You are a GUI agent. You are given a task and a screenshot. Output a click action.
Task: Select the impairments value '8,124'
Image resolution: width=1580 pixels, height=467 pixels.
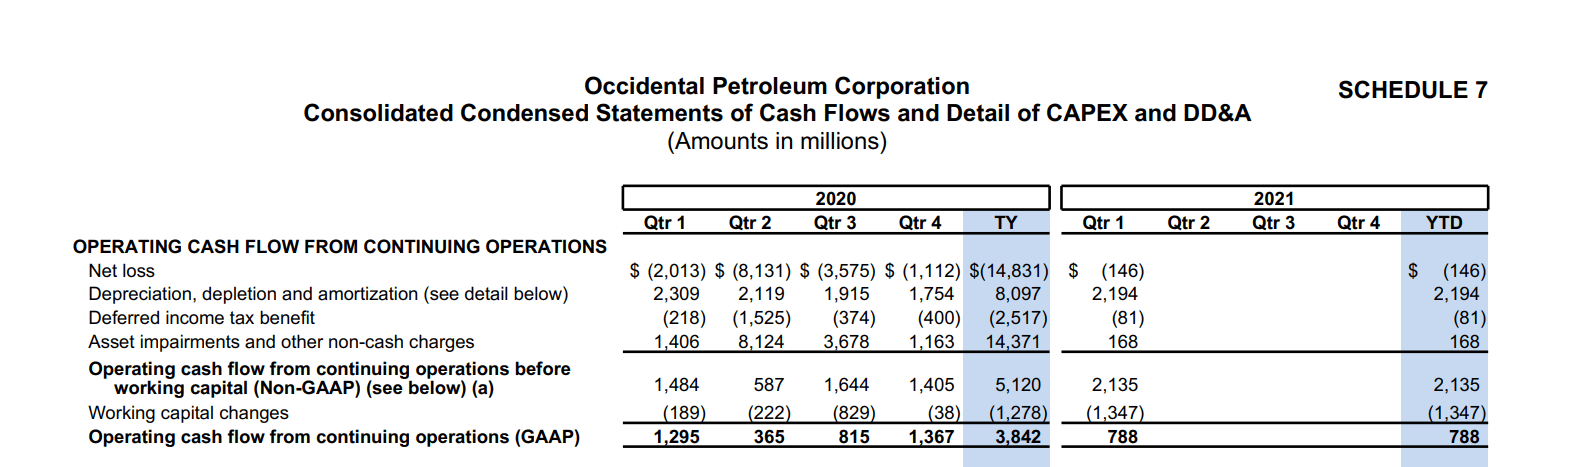pyautogui.click(x=762, y=342)
